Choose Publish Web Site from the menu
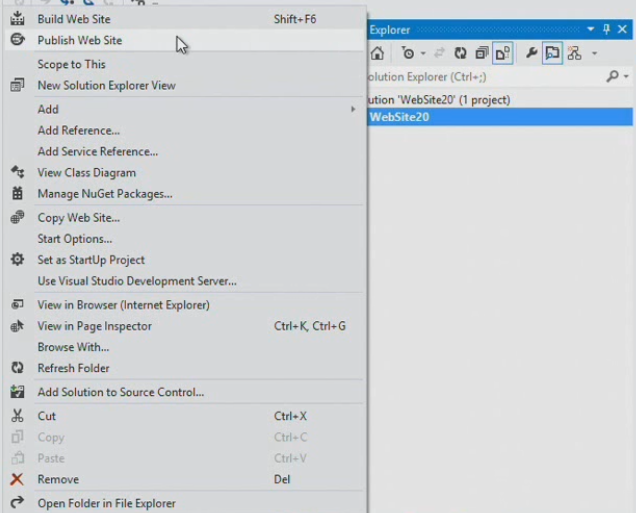This screenshot has width=636, height=513. (184, 40)
